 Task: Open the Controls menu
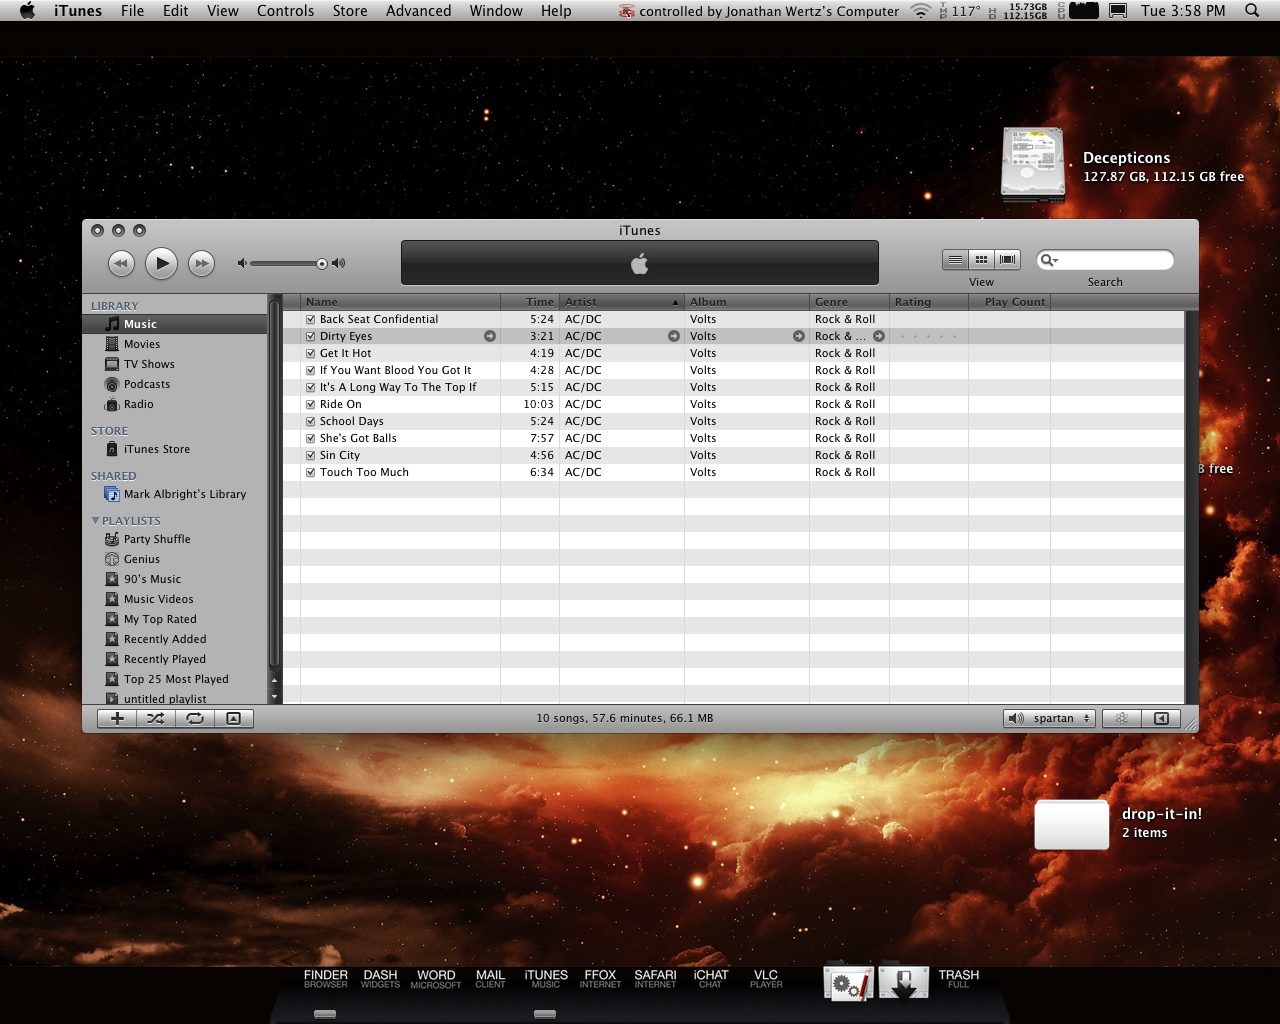pos(285,11)
